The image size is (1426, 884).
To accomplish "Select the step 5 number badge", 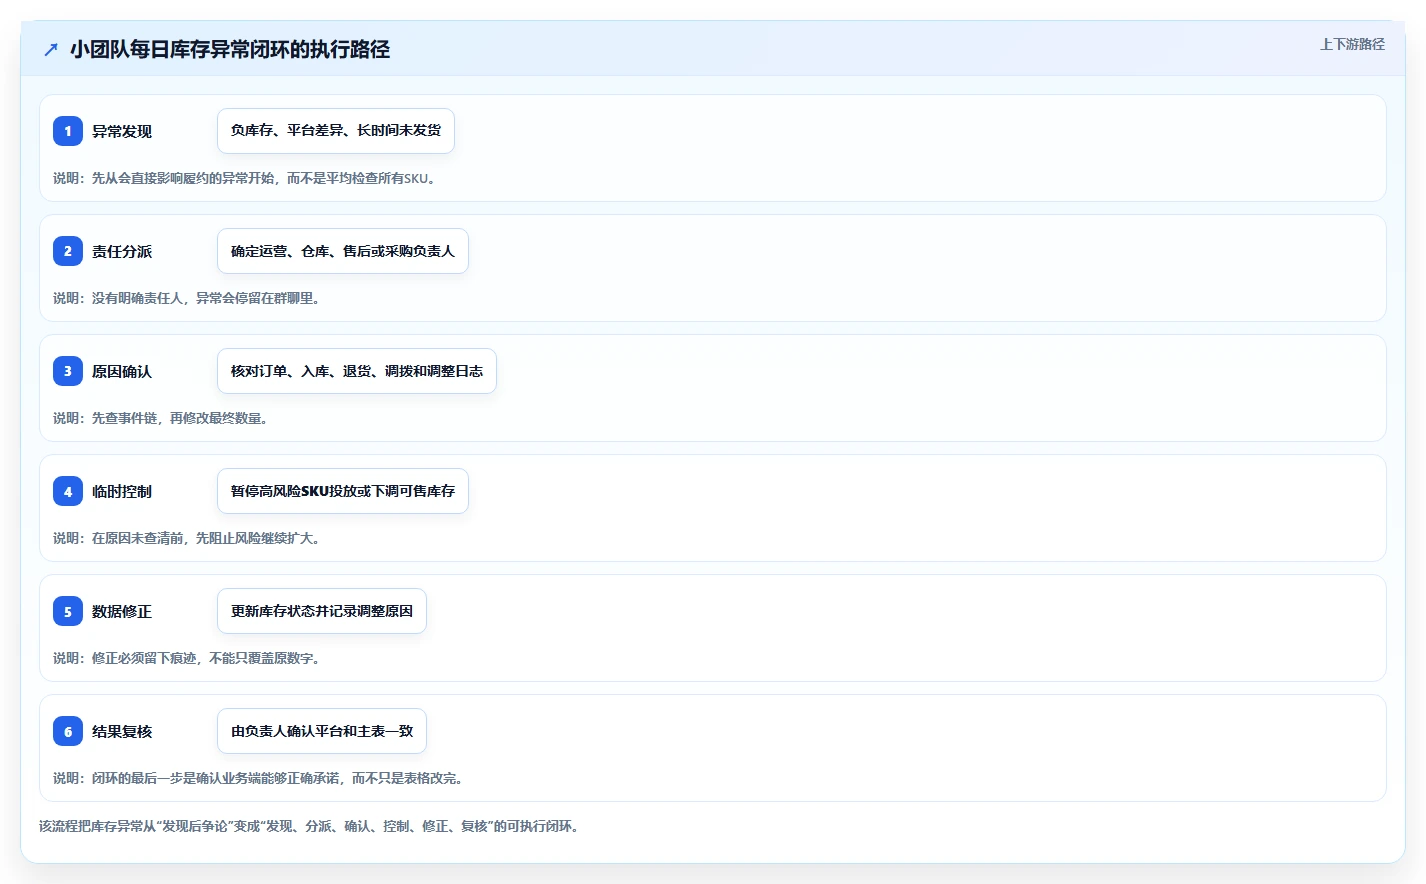I will tap(68, 611).
